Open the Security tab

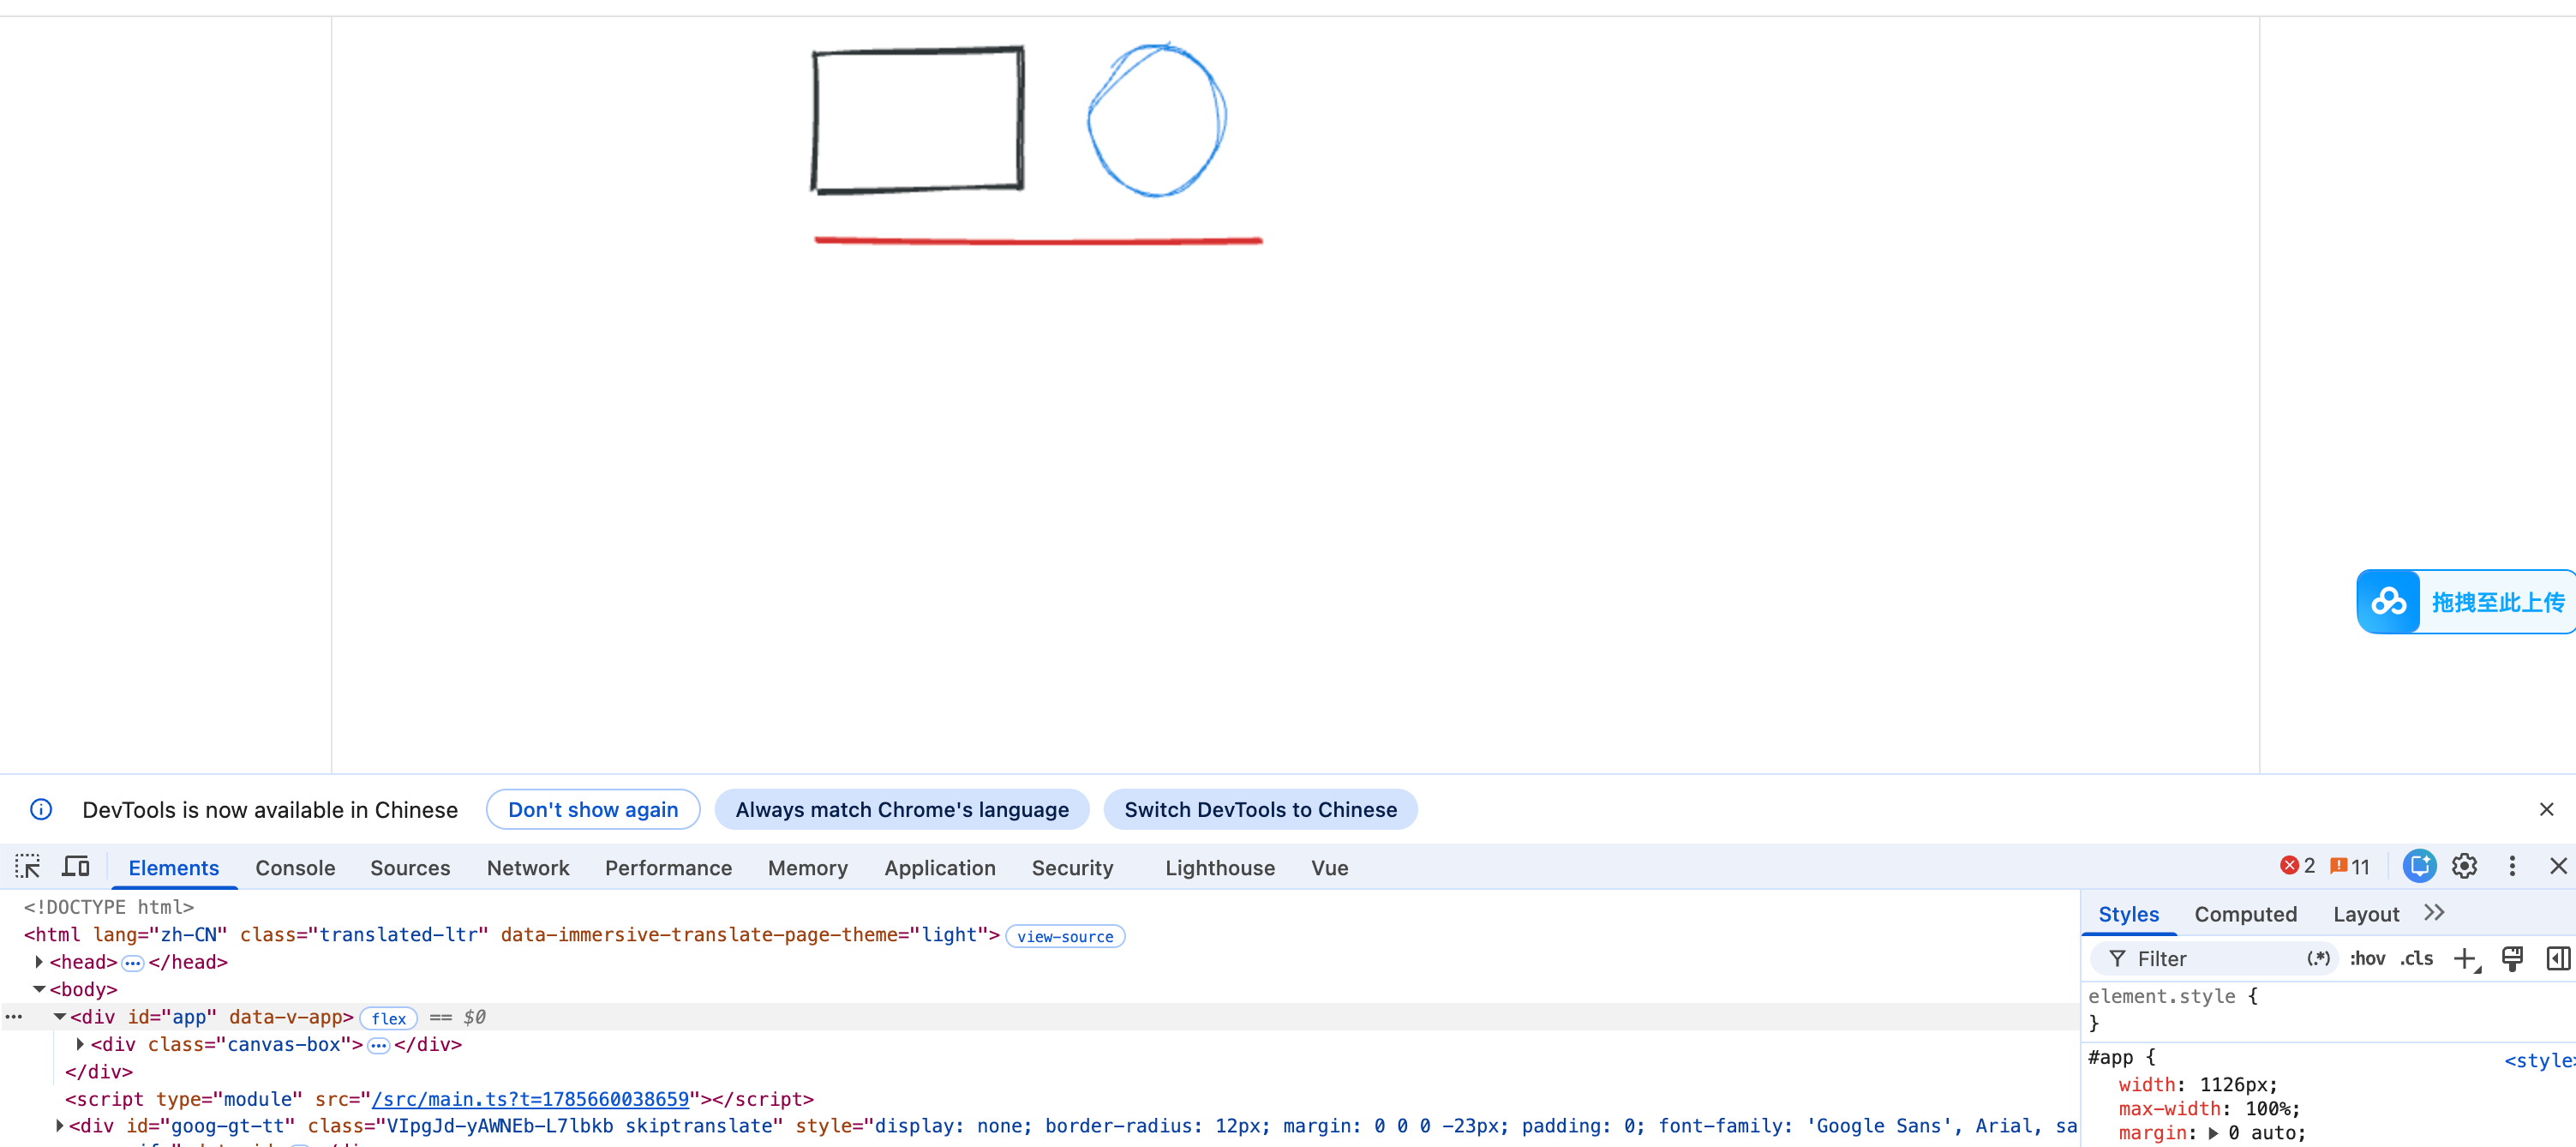[1072, 868]
